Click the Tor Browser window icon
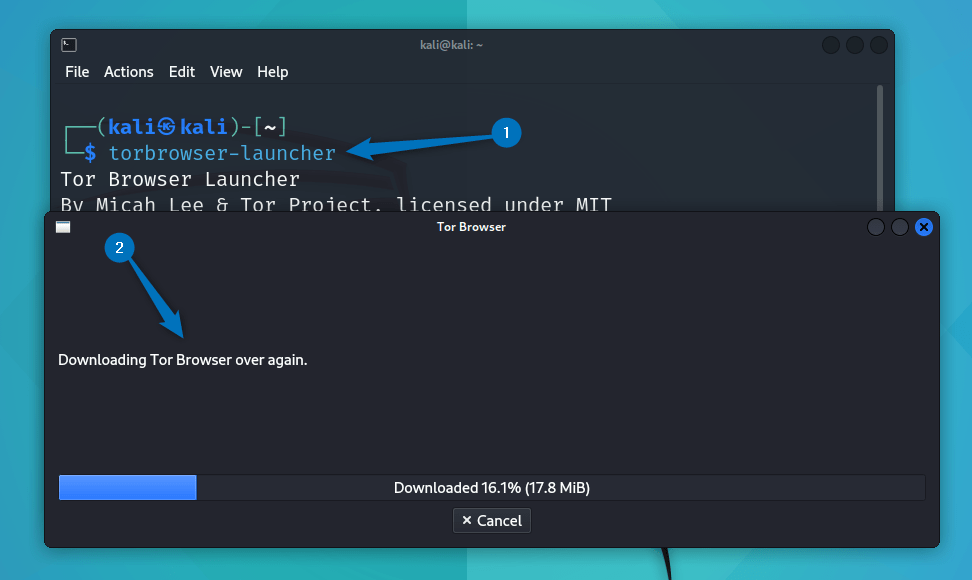Image resolution: width=972 pixels, height=580 pixels. coord(62,227)
